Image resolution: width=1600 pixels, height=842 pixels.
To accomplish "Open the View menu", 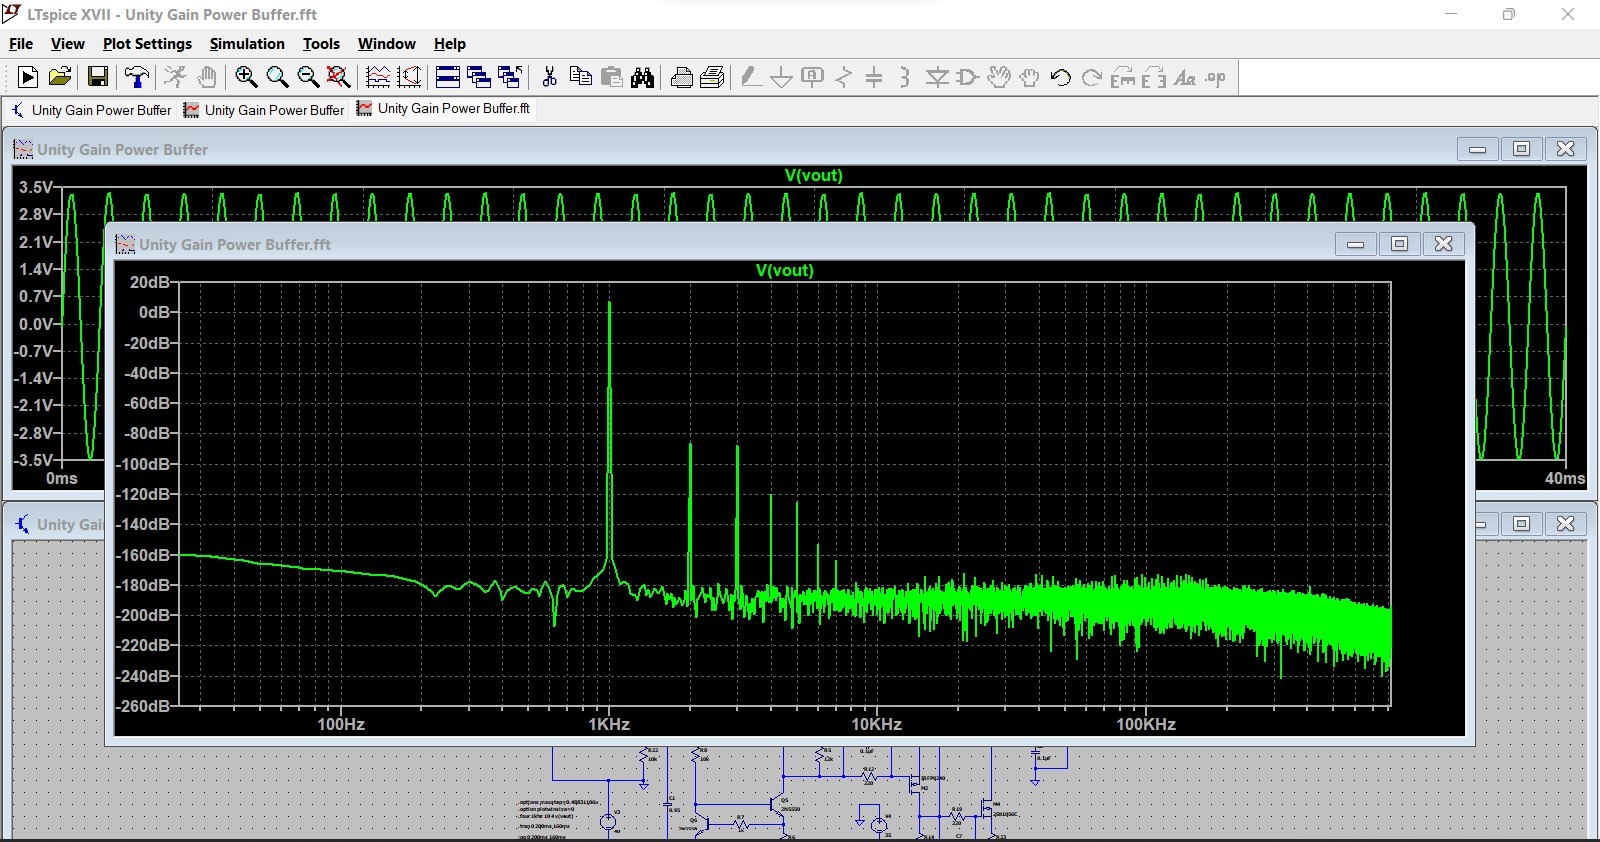I will (67, 44).
